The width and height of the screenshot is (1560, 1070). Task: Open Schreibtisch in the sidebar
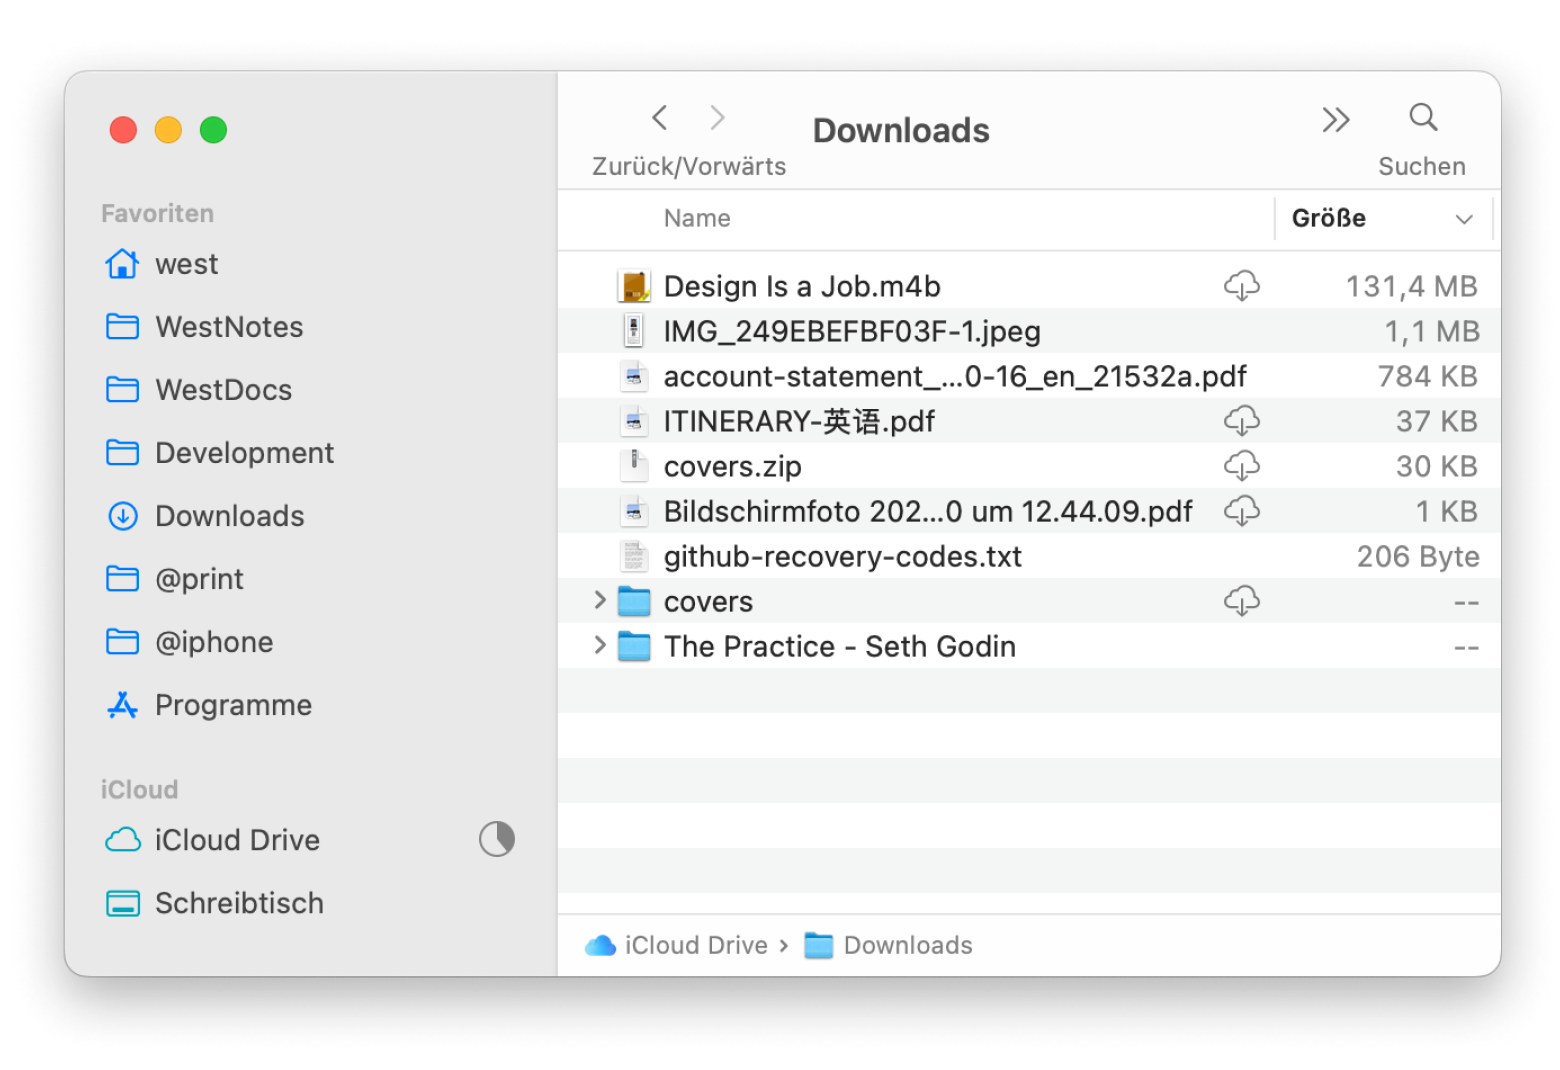pyautogui.click(x=239, y=903)
